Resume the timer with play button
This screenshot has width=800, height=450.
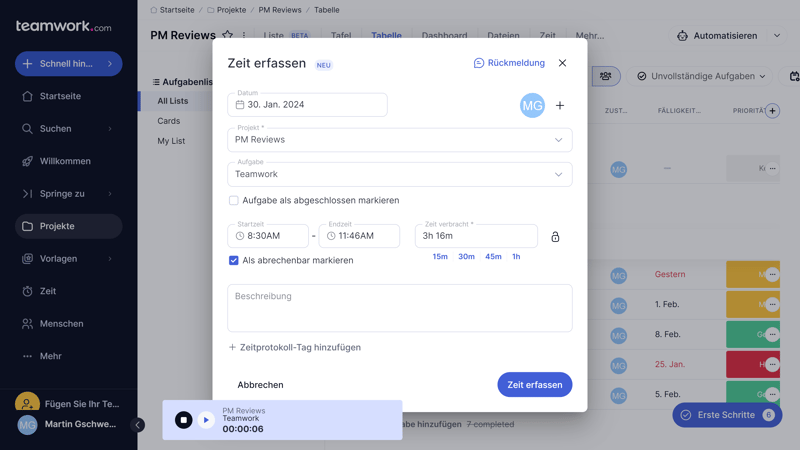tap(206, 420)
